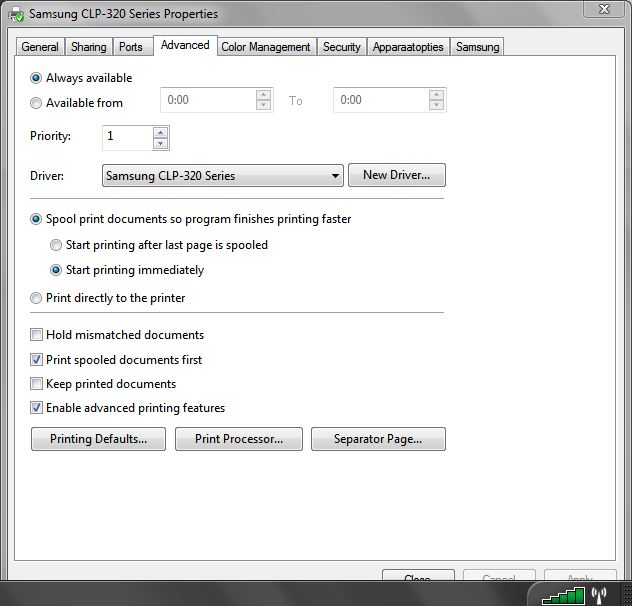Click the down arrow of the To end time

436,105
